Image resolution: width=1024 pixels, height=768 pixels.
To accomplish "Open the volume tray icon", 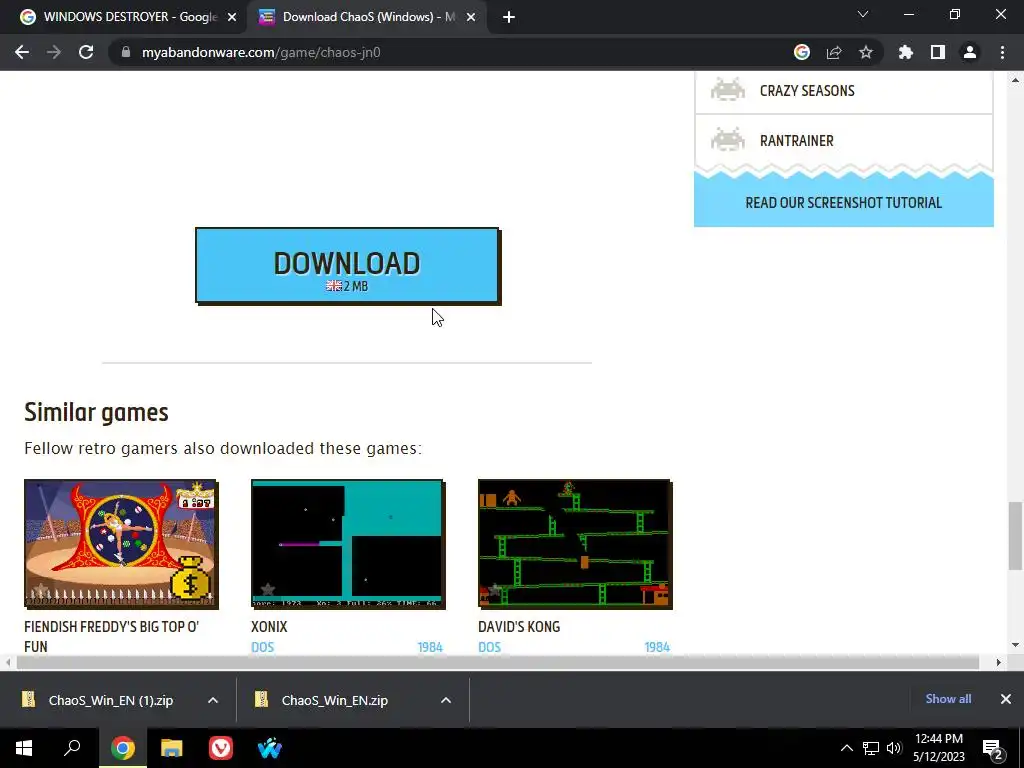I will [894, 748].
